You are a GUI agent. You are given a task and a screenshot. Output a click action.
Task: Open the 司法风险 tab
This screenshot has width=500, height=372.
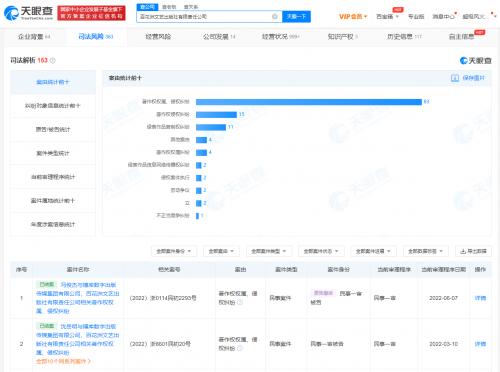tap(96, 37)
